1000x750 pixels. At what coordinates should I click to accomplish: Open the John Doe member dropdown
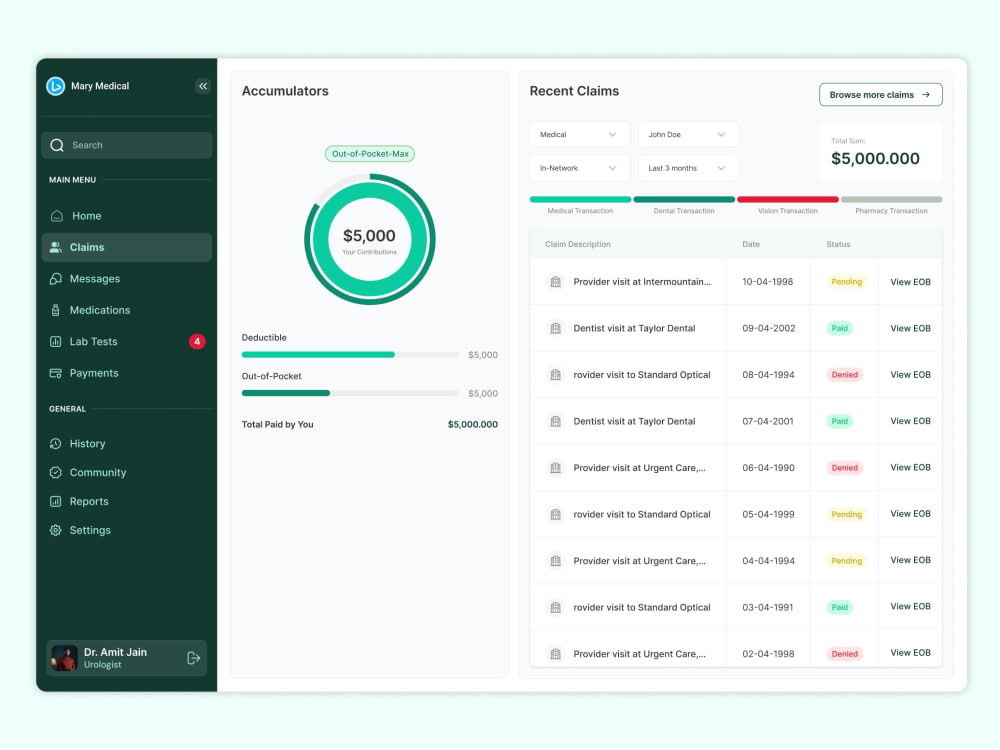[x=688, y=135]
